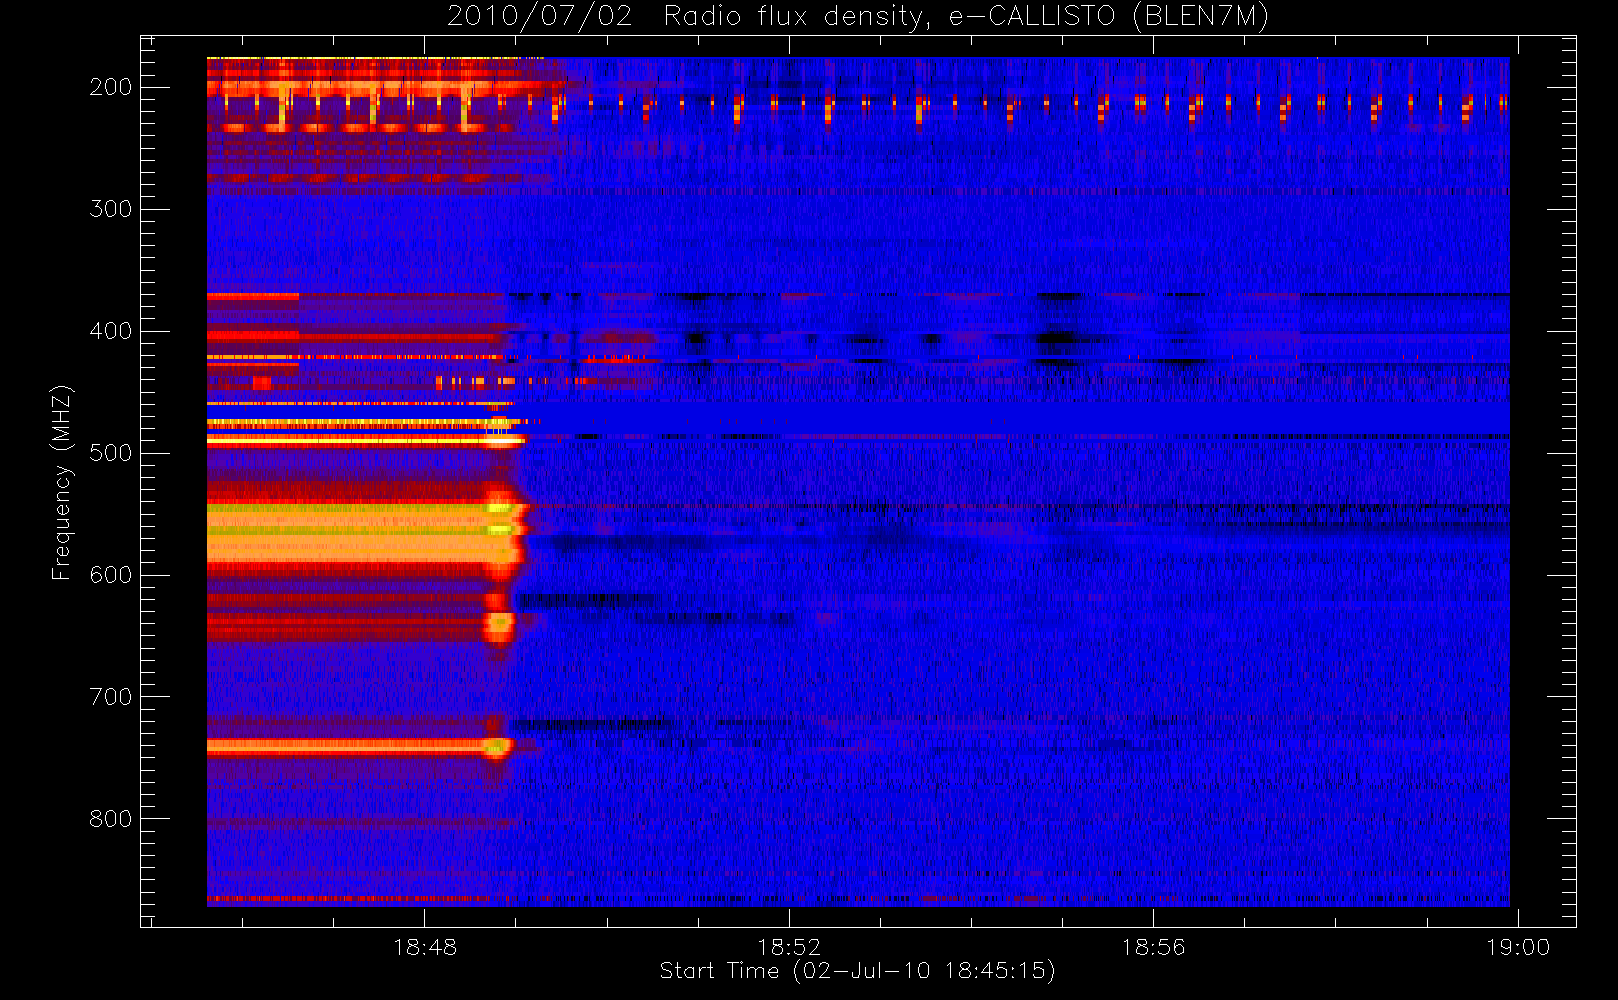Click the 18:52 time tick label
Screen dimensions: 1618x1000
coord(789,947)
